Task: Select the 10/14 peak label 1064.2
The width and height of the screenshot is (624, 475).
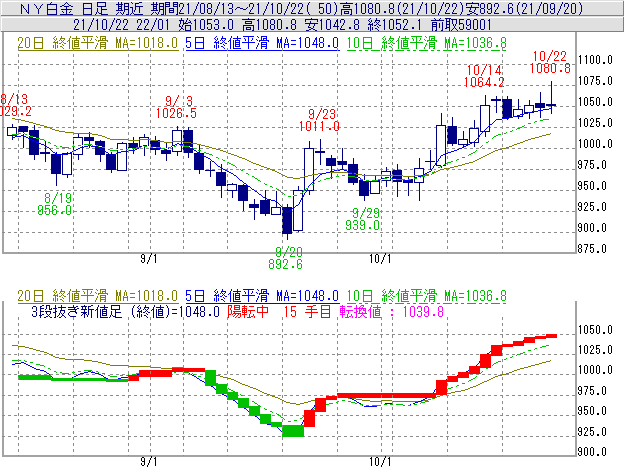Action: (485, 83)
